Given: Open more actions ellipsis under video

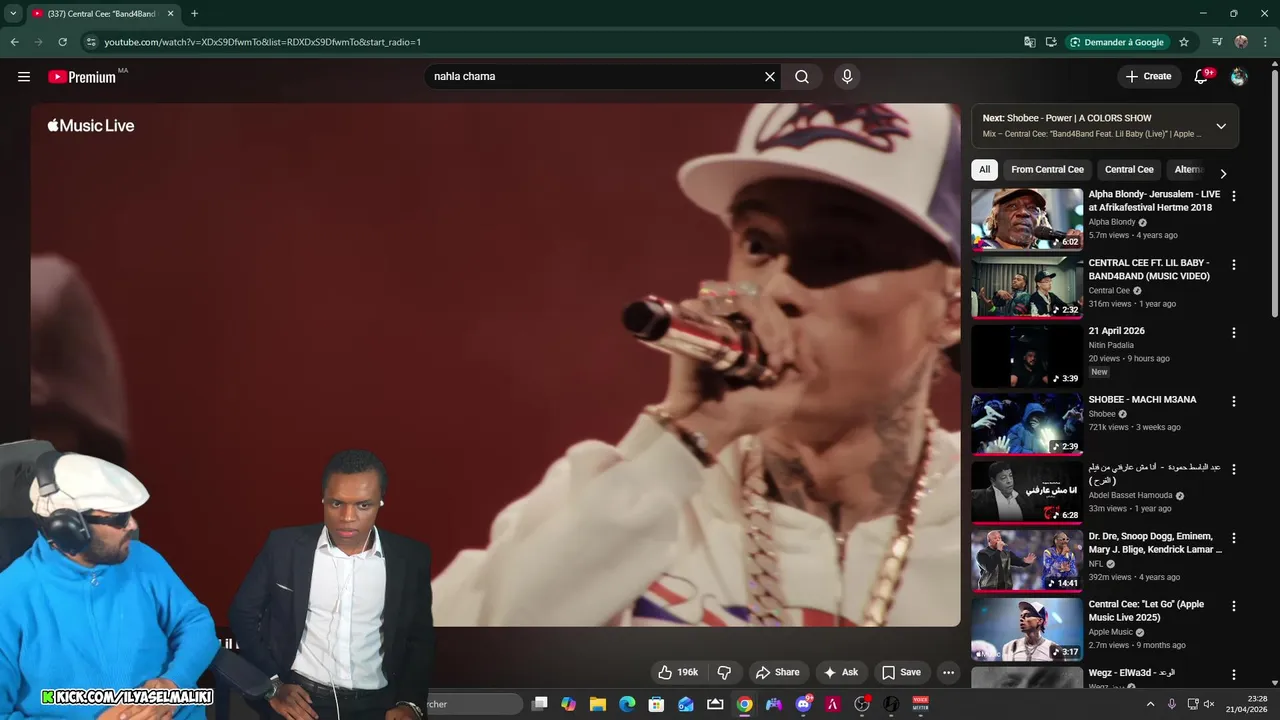Looking at the screenshot, I should pyautogui.click(x=949, y=673).
